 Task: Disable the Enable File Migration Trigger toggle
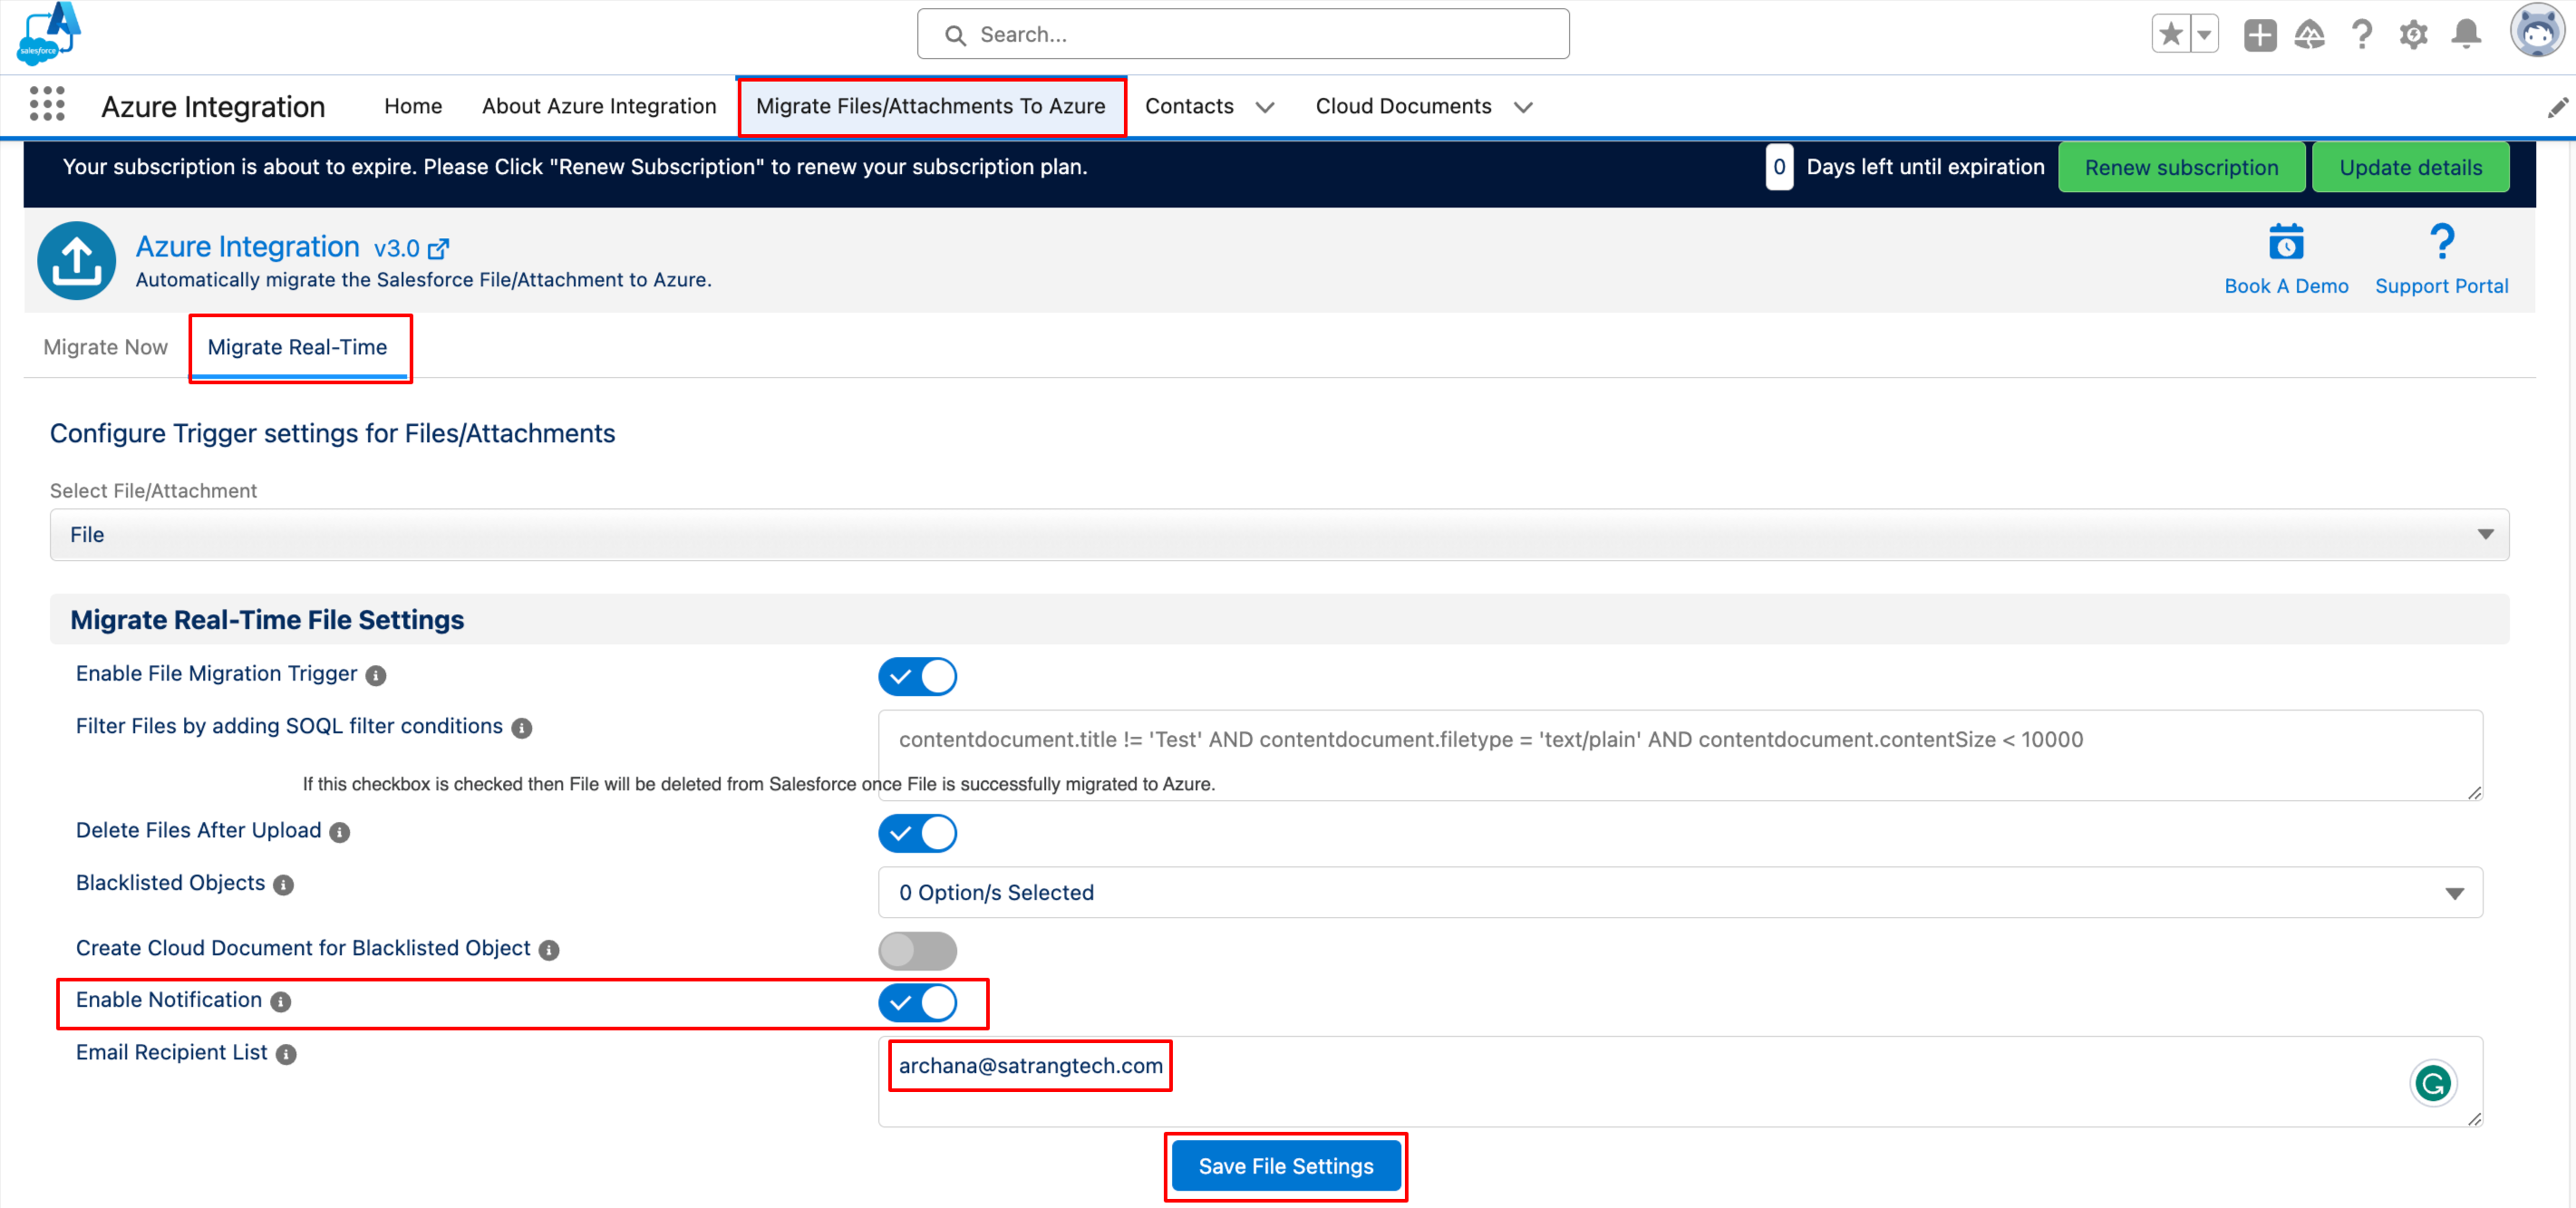pyautogui.click(x=917, y=676)
